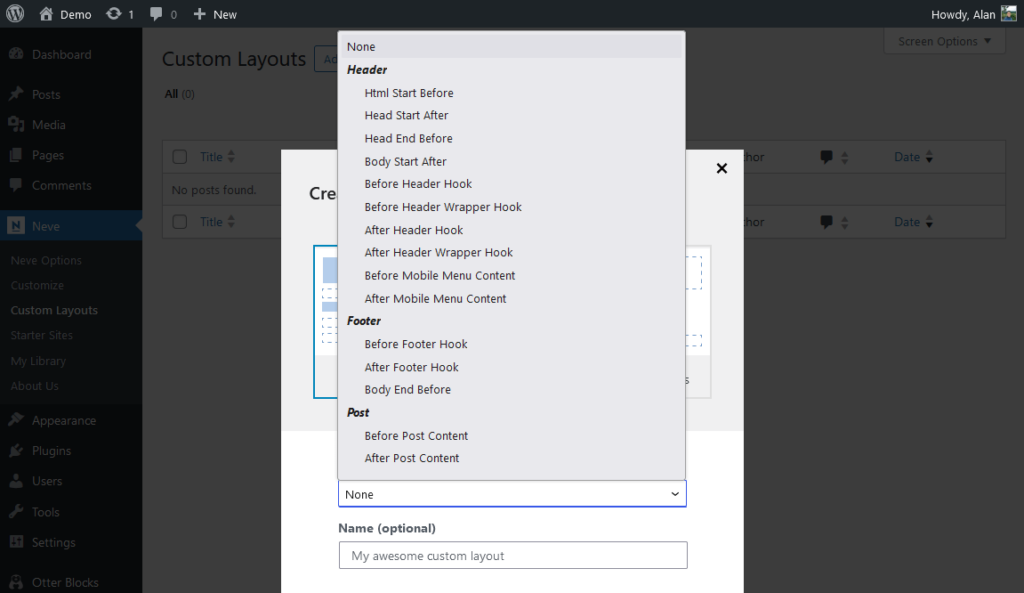
Task: Open Neve Options submenu link
Action: pyautogui.click(x=46, y=260)
